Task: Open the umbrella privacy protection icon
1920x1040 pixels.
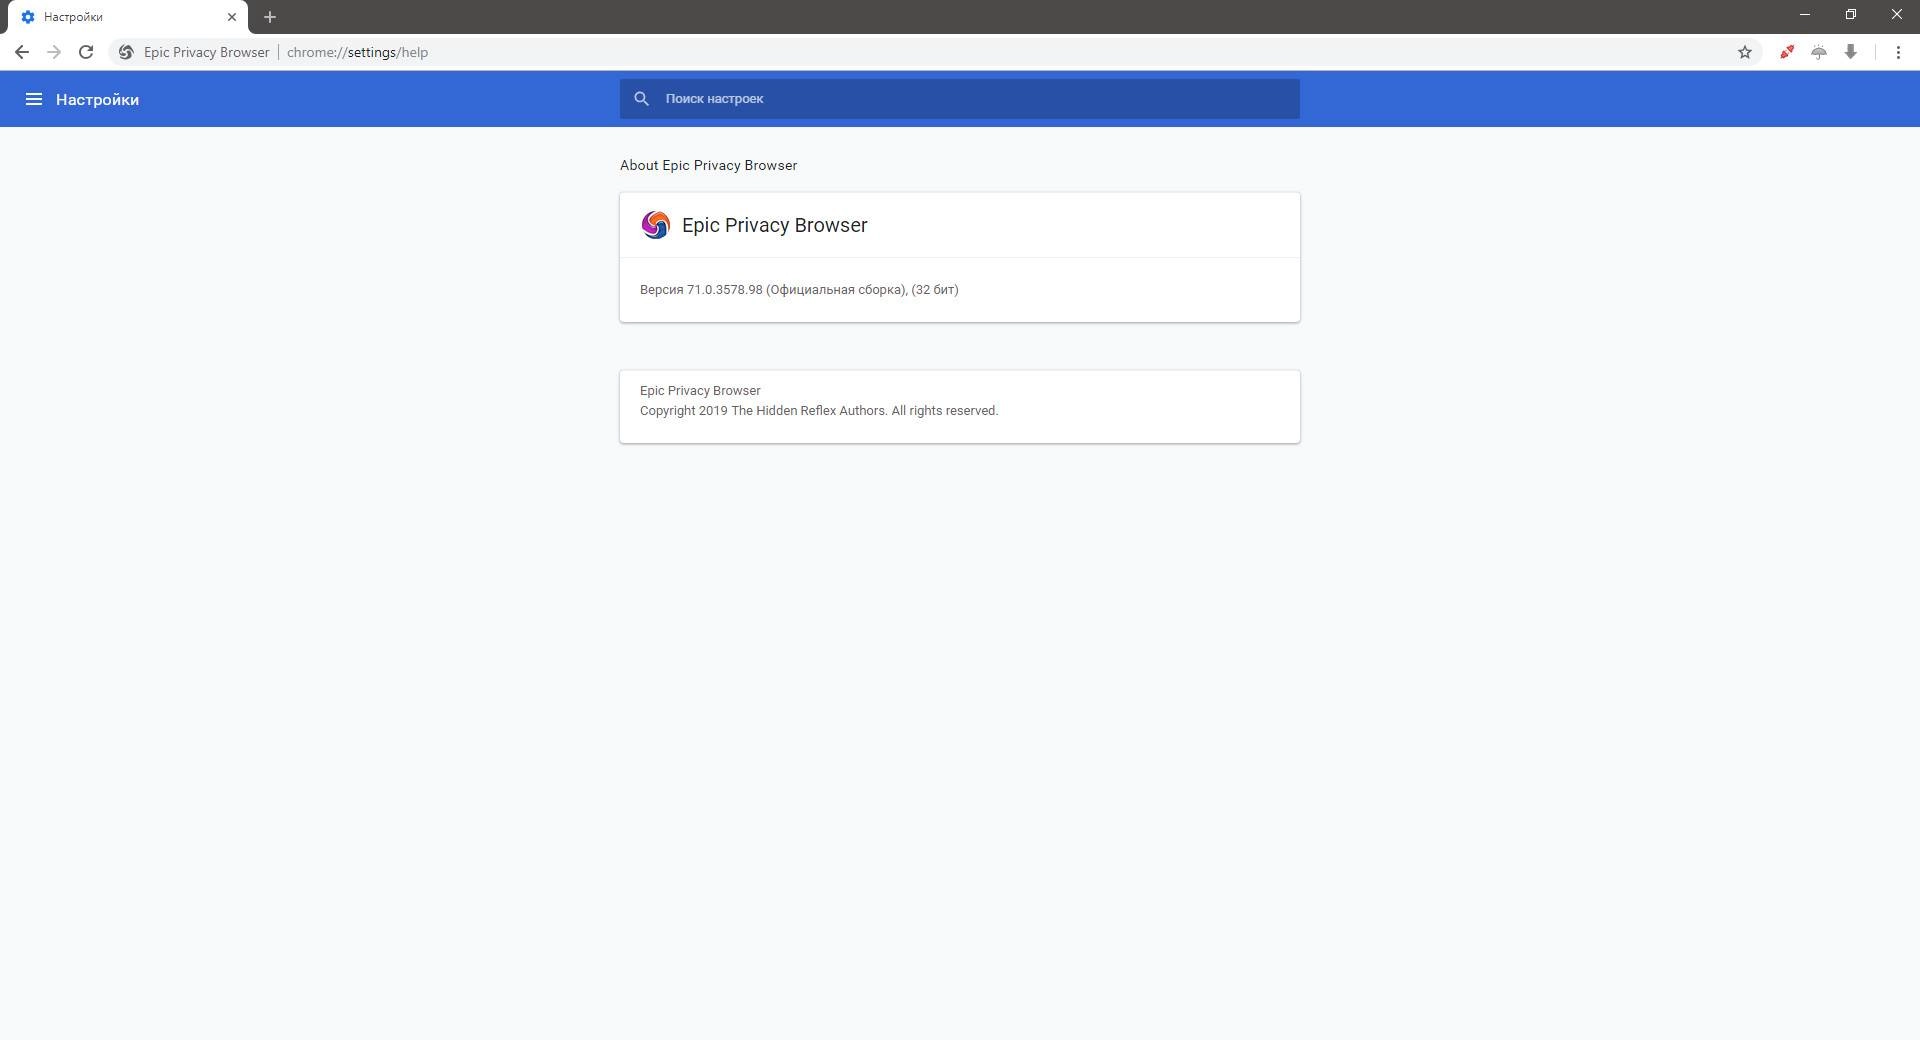Action: (x=1819, y=52)
